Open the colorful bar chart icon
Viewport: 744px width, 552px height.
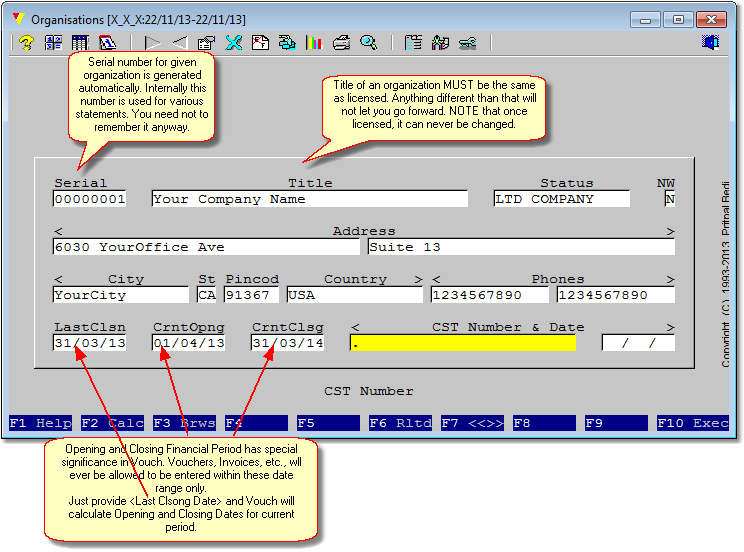pos(314,43)
